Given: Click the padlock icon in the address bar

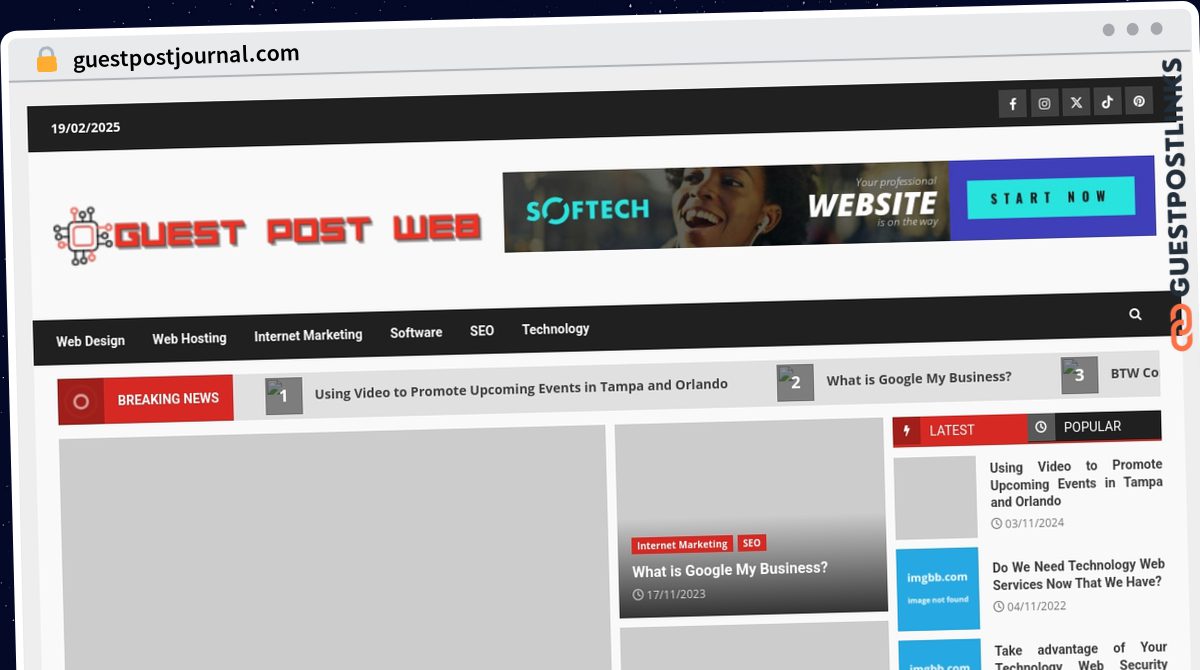Looking at the screenshot, I should pyautogui.click(x=46, y=59).
